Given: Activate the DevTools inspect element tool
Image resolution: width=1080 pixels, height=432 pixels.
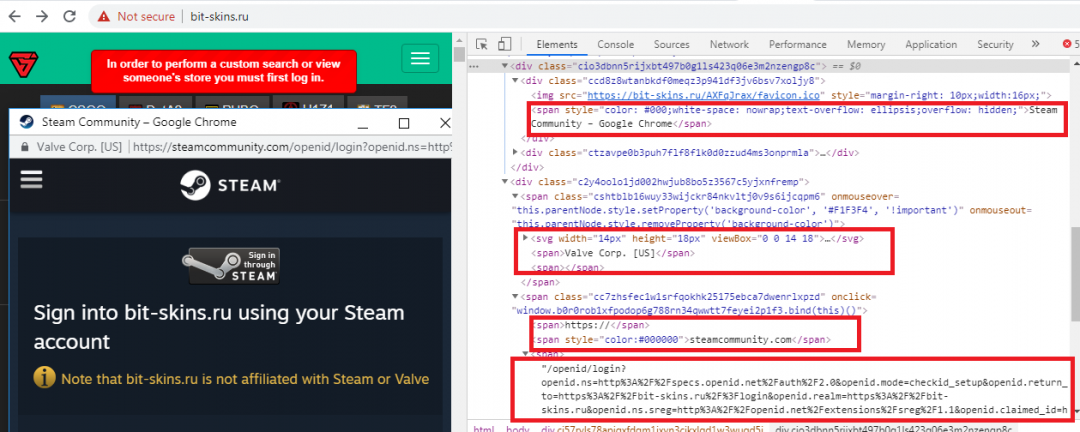Looking at the screenshot, I should pos(482,45).
